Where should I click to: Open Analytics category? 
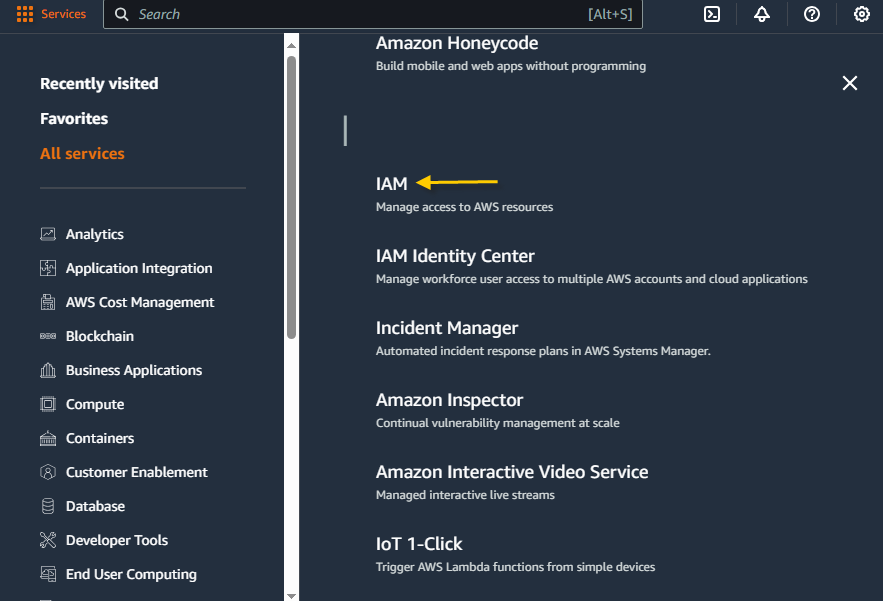(95, 234)
